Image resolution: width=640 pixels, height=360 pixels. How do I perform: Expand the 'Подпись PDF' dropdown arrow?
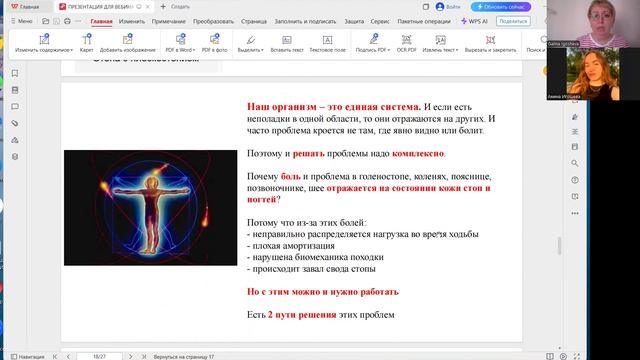(389, 50)
